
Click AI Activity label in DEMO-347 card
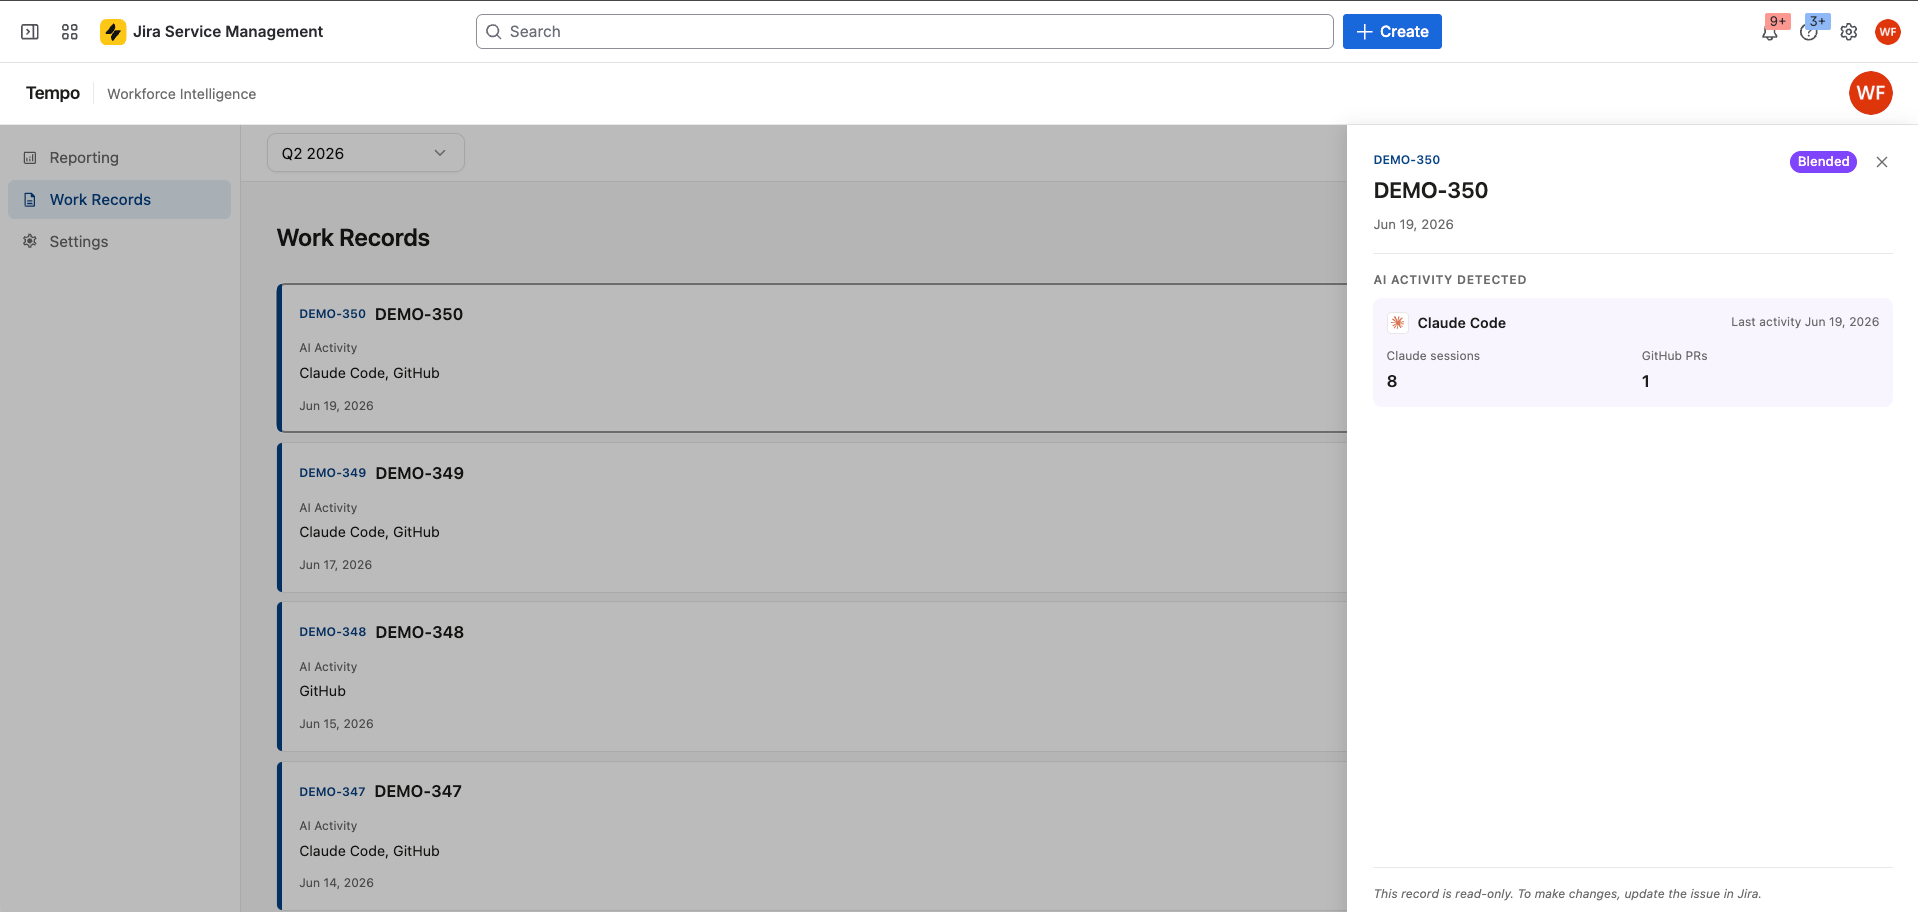pyautogui.click(x=328, y=826)
